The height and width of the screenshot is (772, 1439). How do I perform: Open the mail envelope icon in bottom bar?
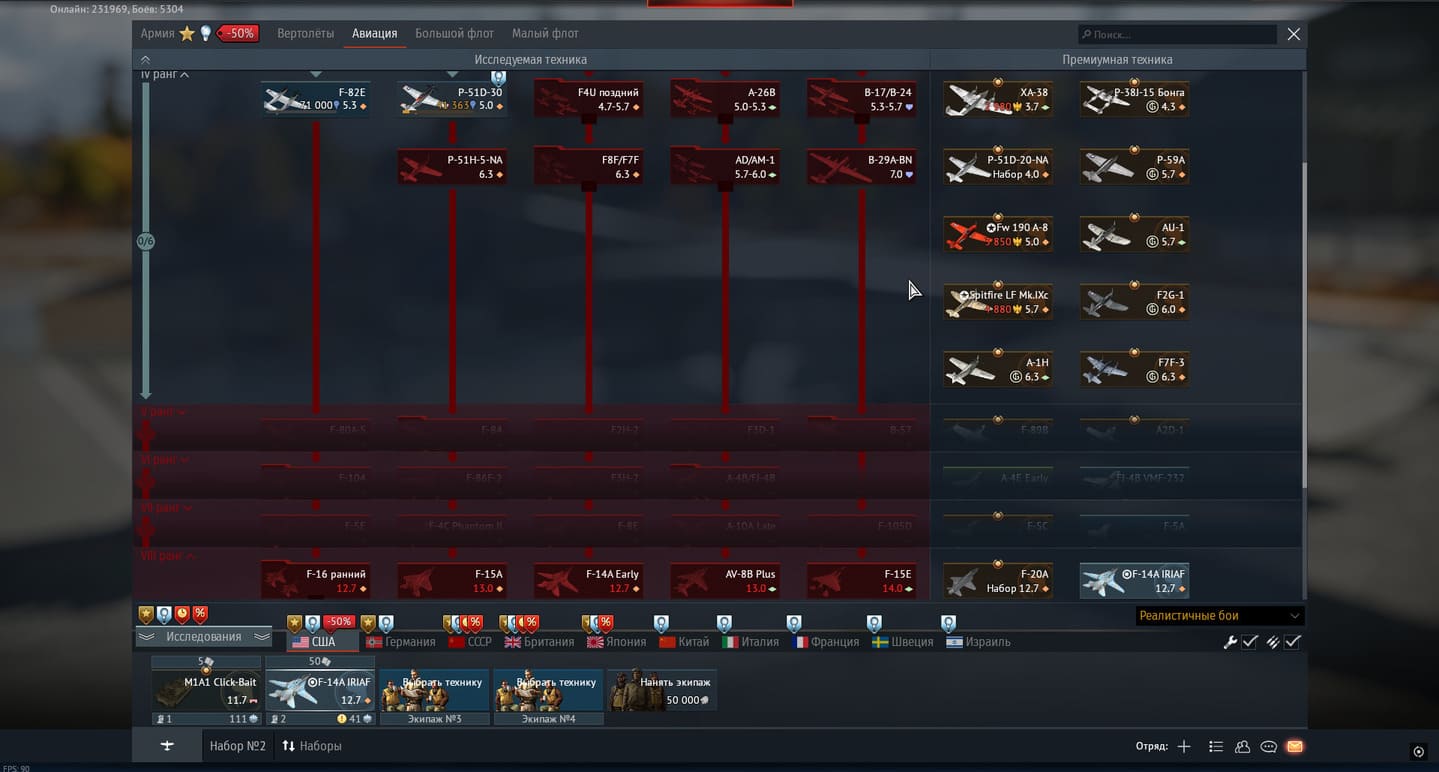click(1294, 746)
